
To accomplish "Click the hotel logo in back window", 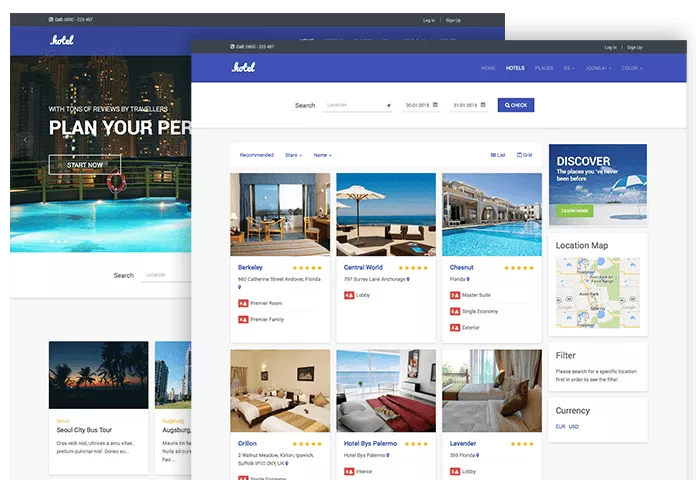I will tap(62, 40).
